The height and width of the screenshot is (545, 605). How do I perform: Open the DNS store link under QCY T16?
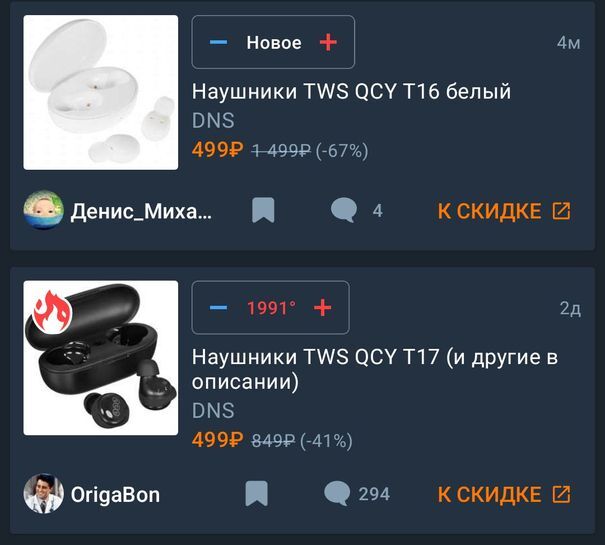pyautogui.click(x=213, y=120)
